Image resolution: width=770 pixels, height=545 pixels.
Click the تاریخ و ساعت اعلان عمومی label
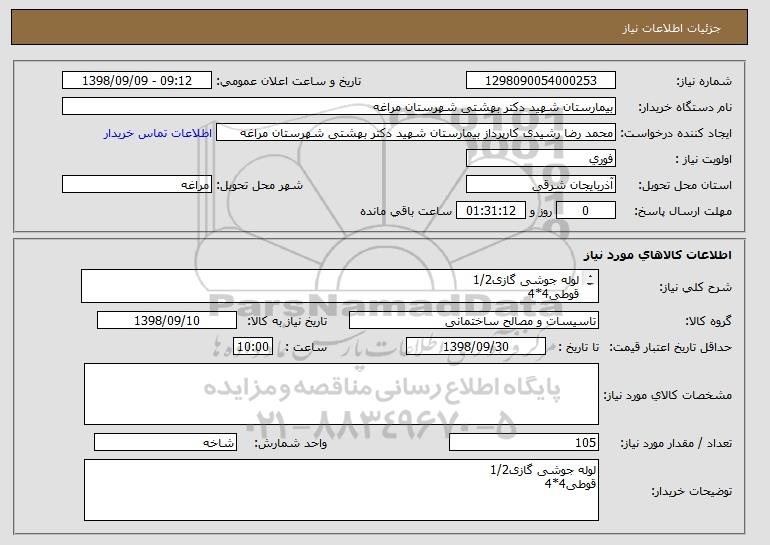click(289, 81)
